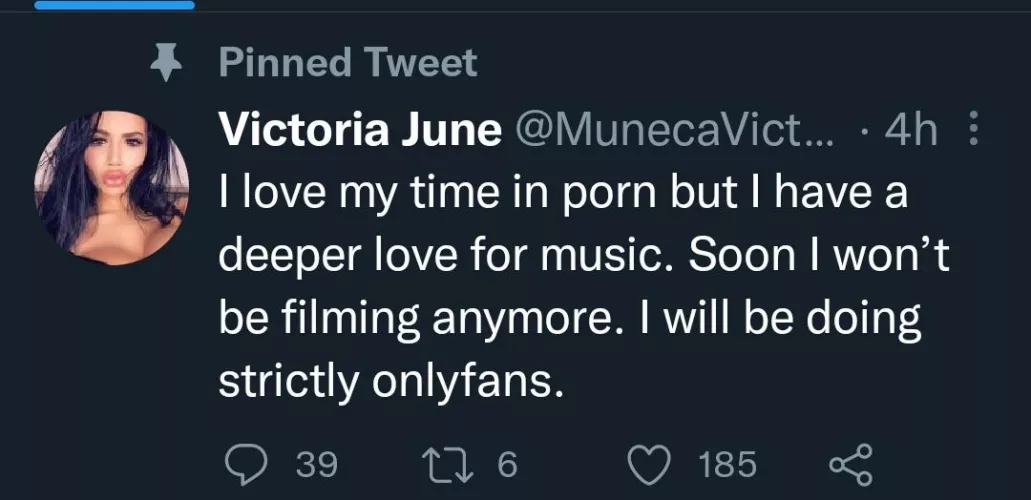This screenshot has height=500, width=1031.
Task: Open the profile avatar picture
Action: 112,187
